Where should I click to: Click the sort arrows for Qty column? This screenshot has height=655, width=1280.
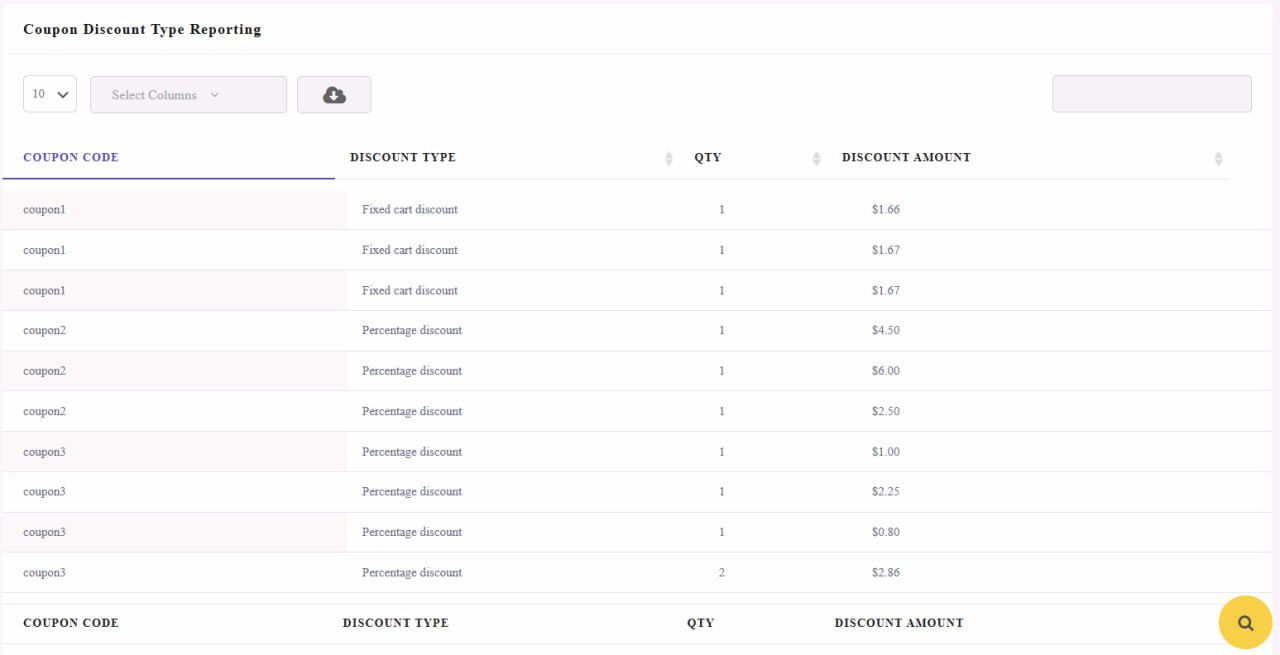pyautogui.click(x=816, y=158)
